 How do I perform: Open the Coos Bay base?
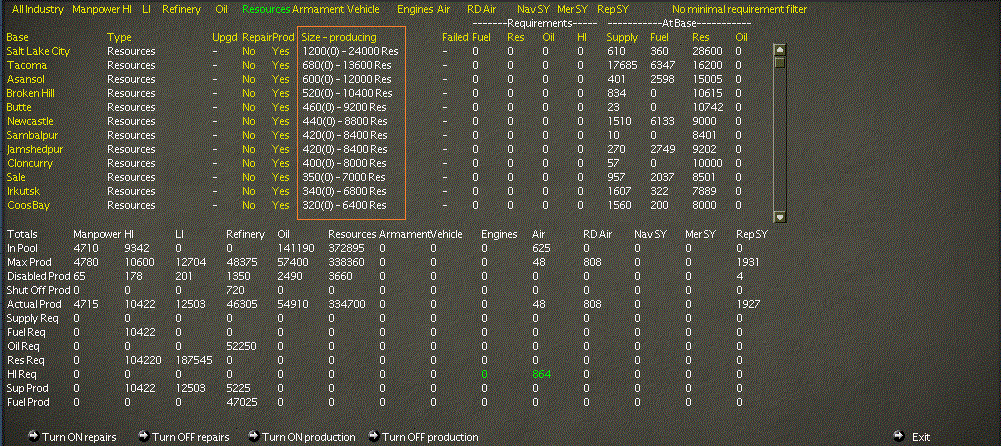click(28, 205)
